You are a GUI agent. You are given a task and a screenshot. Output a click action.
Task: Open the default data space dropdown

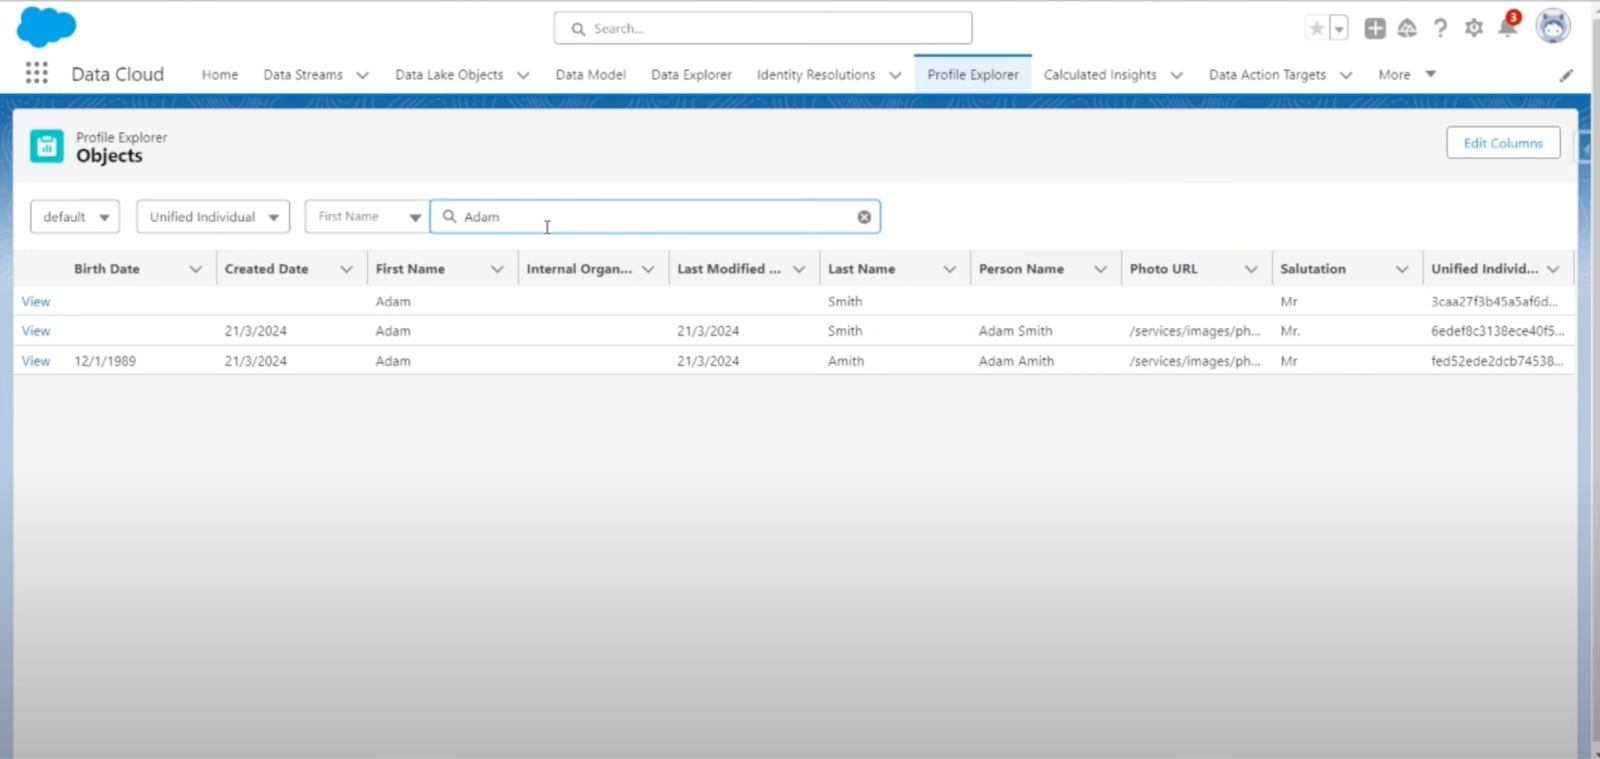click(75, 217)
